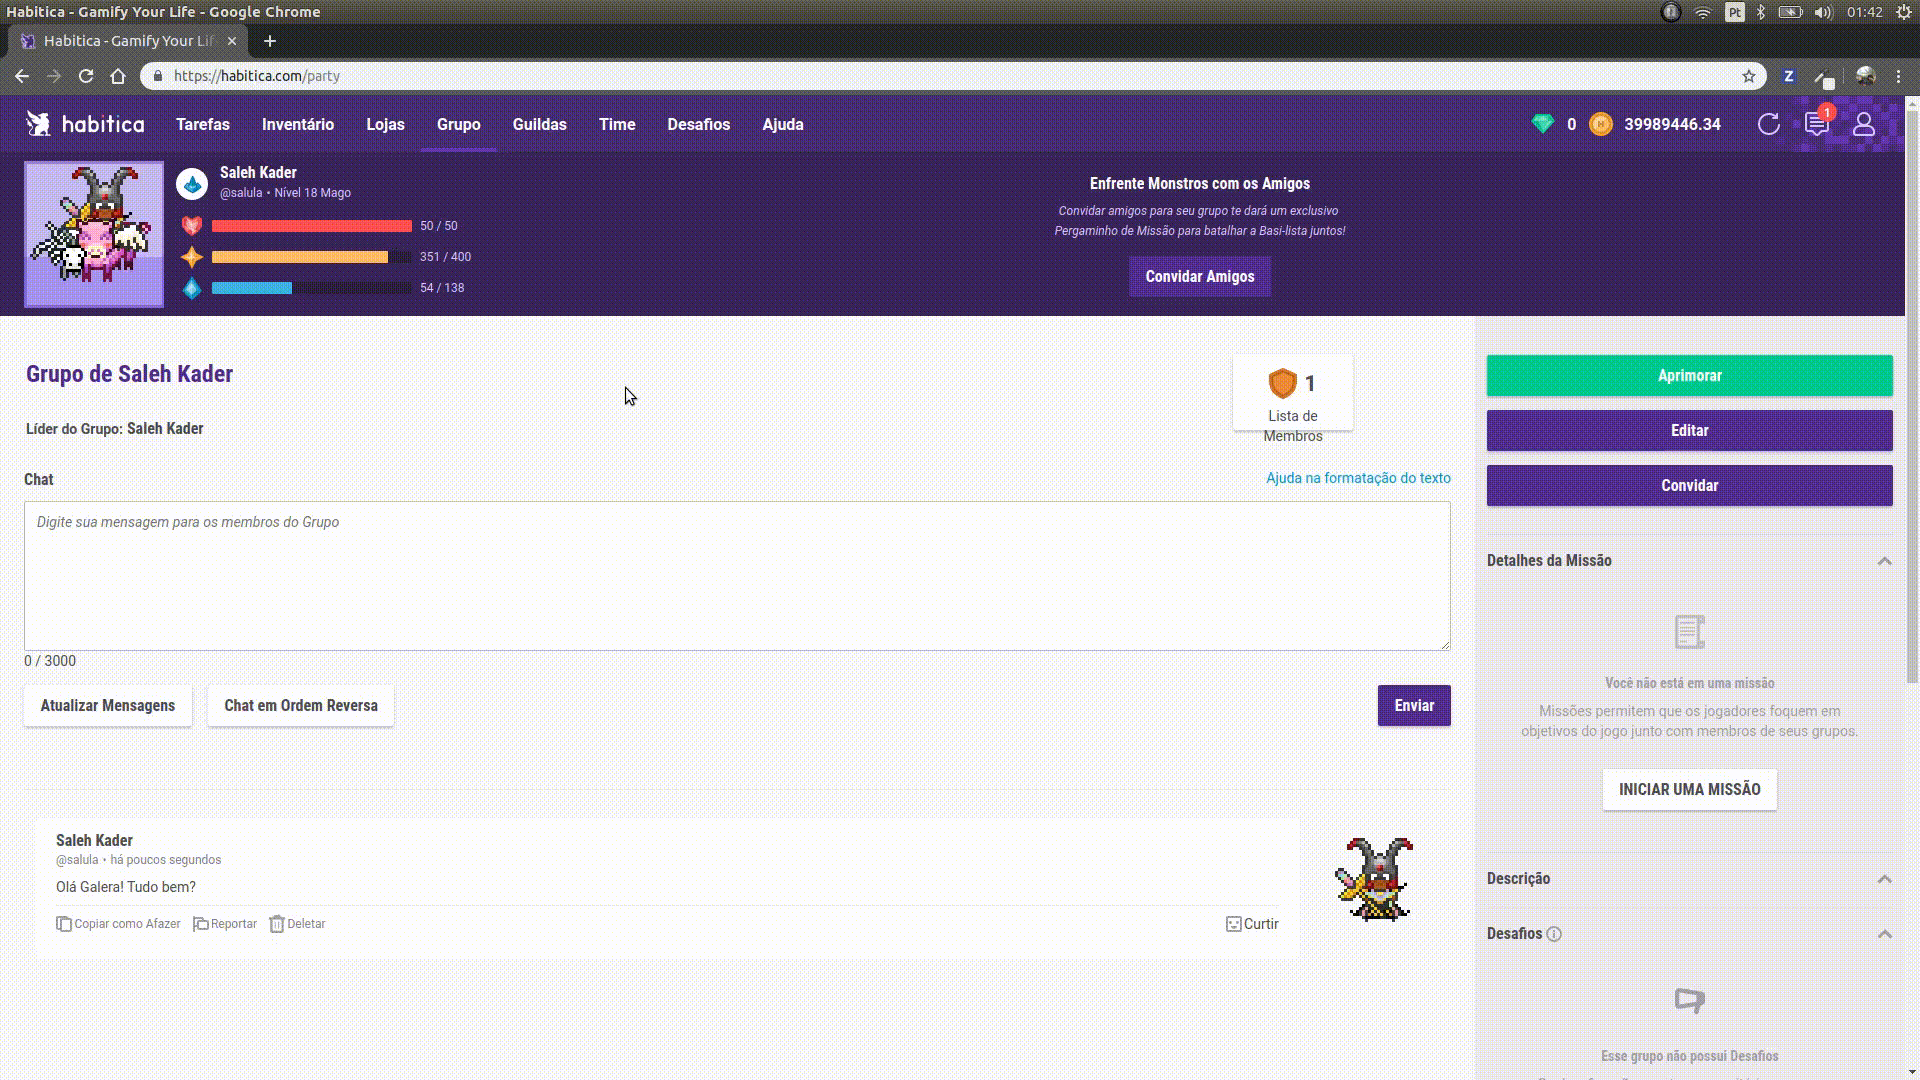Image resolution: width=1920 pixels, height=1080 pixels.
Task: Sync using the refresh icon in the Habitica header
Action: pos(1768,124)
